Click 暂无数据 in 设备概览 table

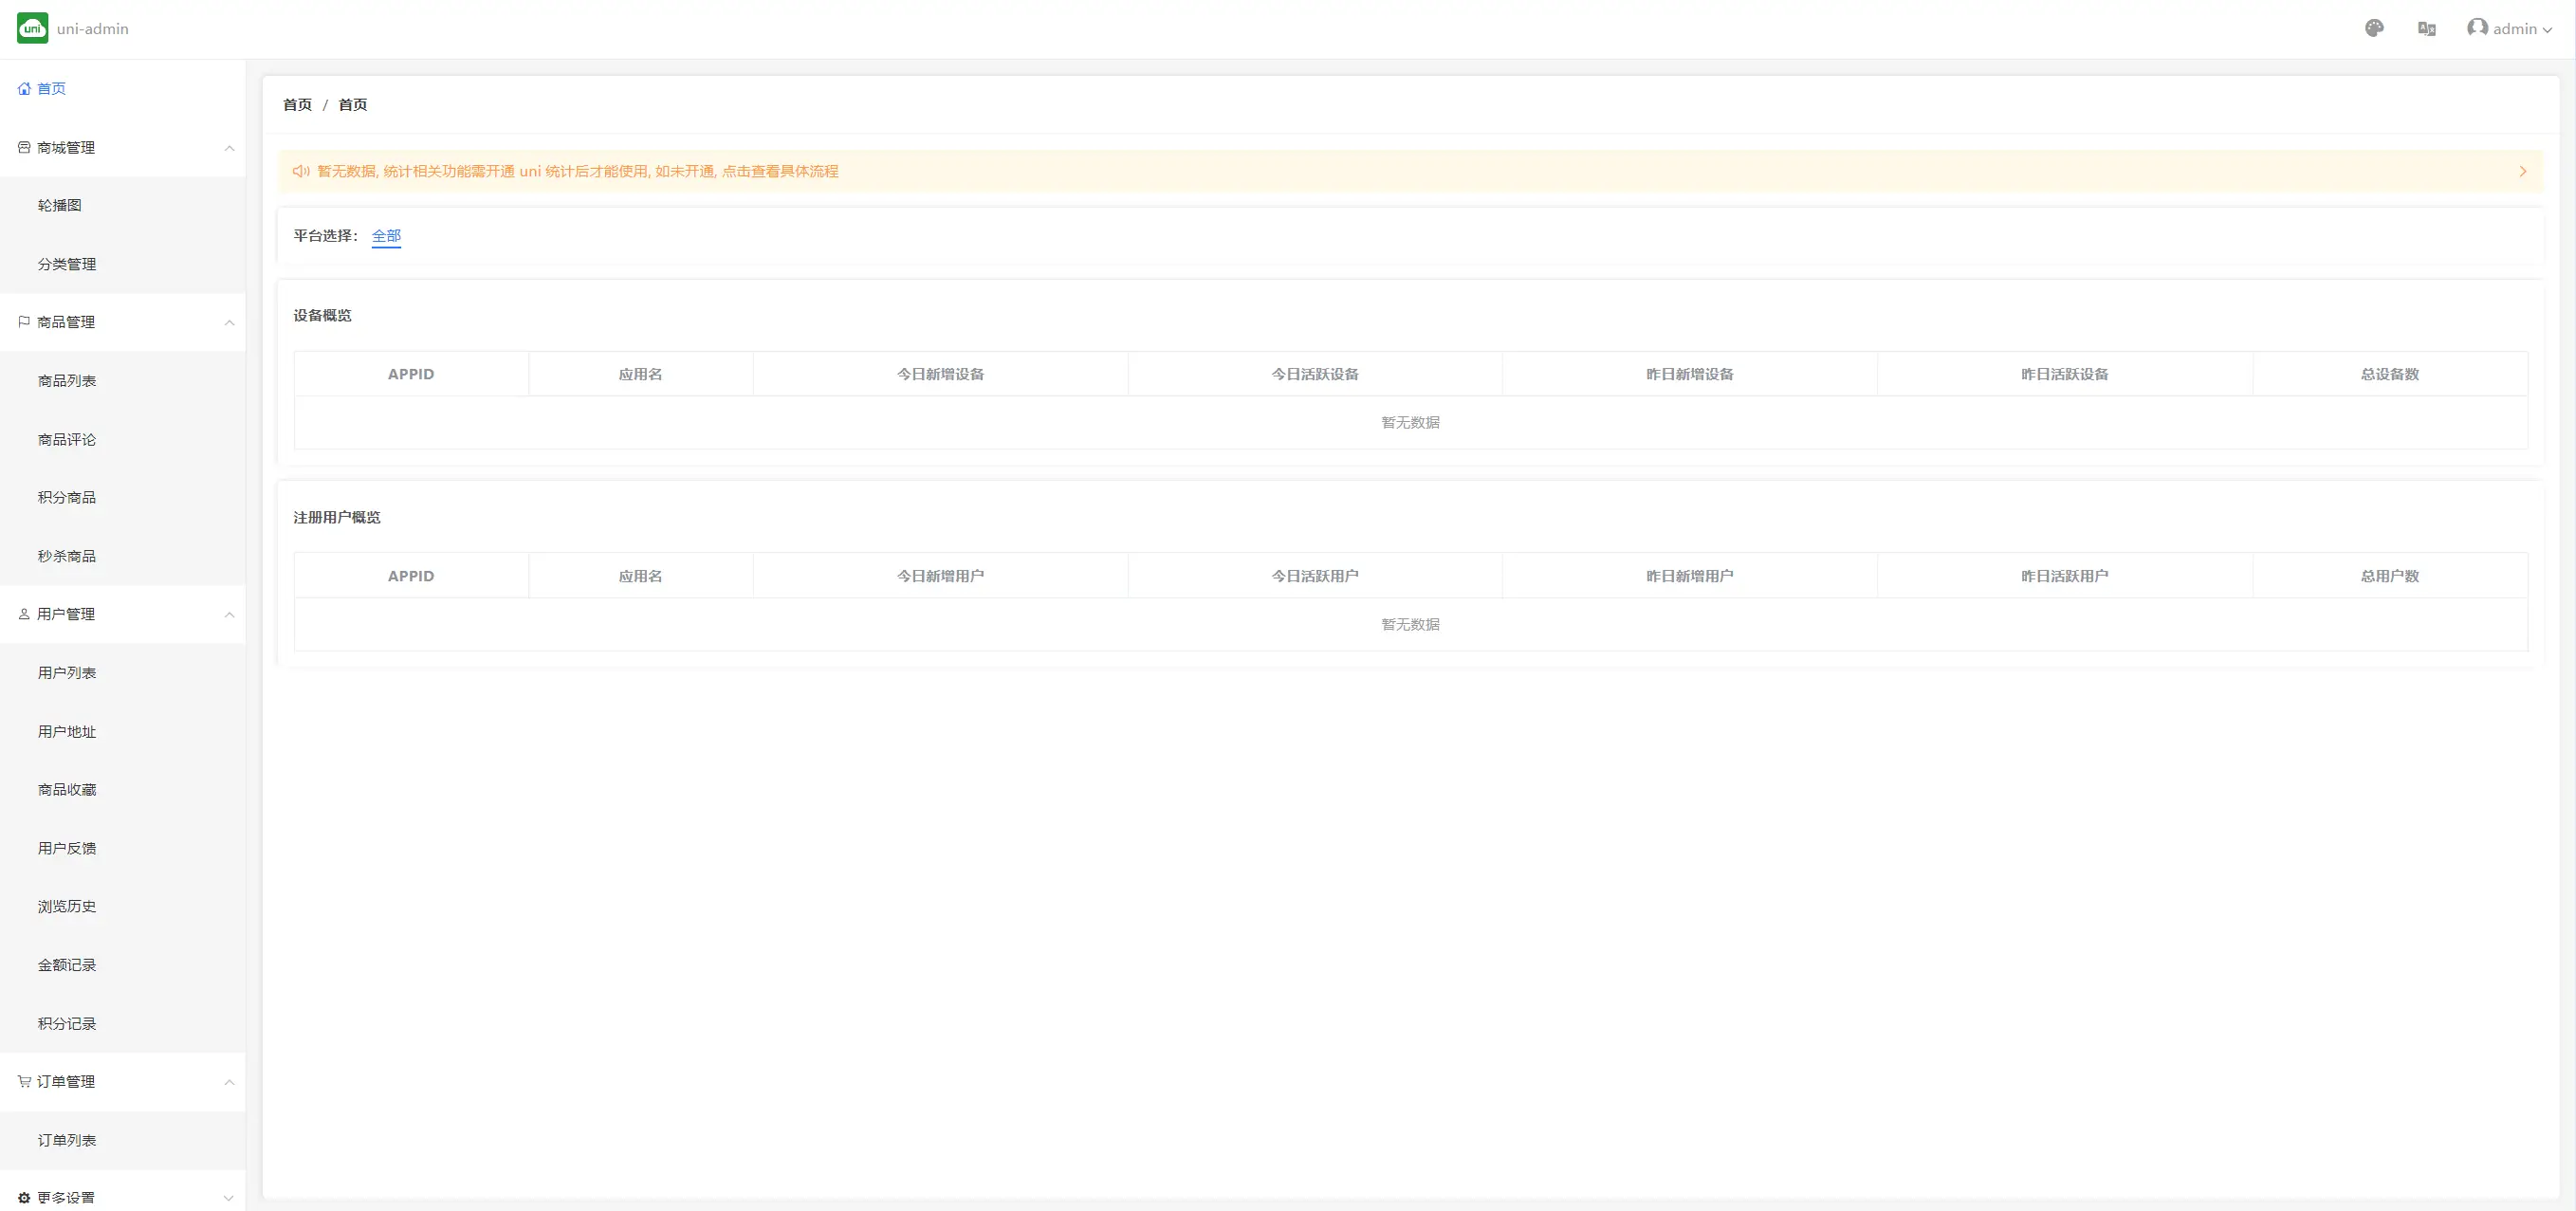[x=1410, y=423]
